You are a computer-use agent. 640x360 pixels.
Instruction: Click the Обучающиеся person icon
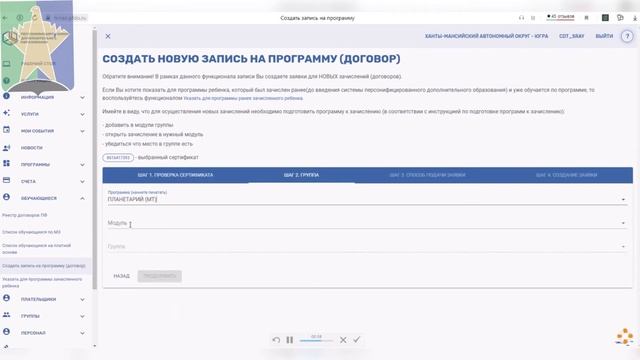6,197
